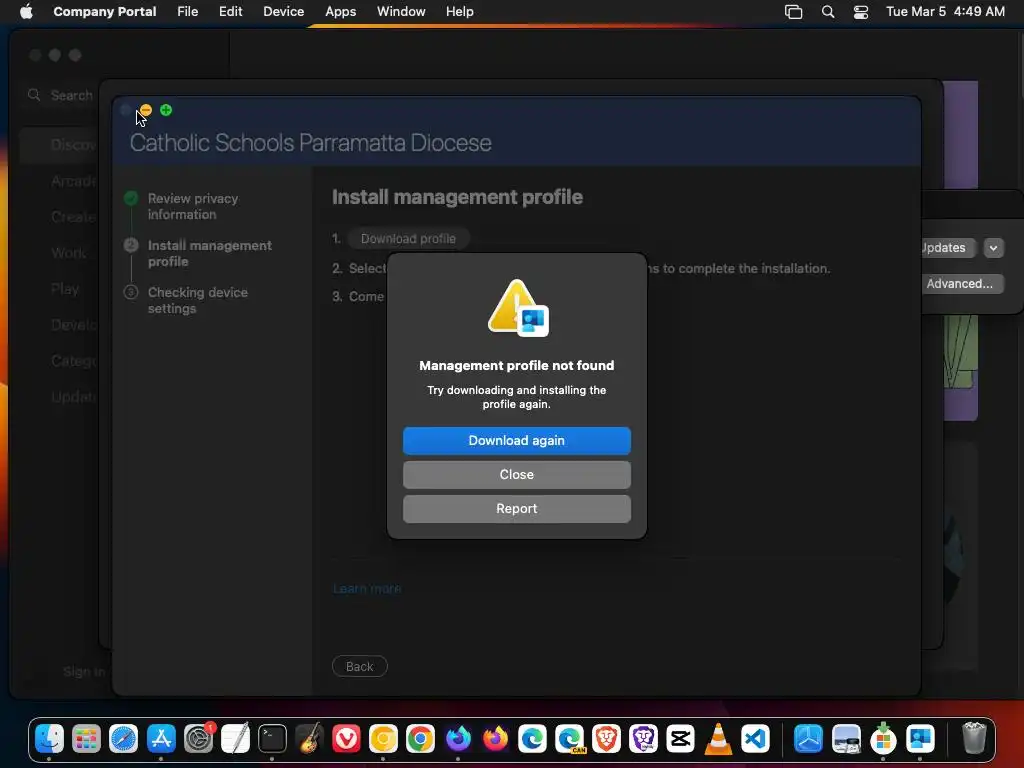Viewport: 1024px width, 768px height.
Task: Expand the dropdown arrow next to Updates
Action: point(993,248)
